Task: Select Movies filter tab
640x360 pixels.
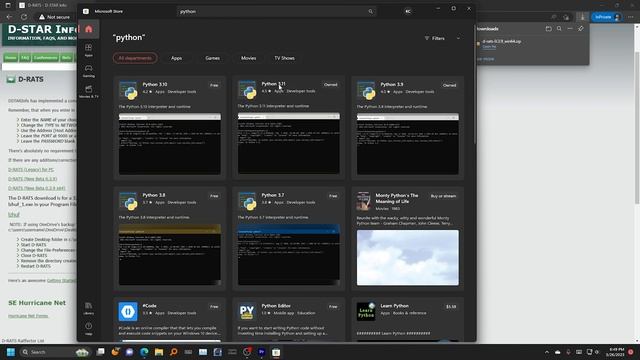Action: pyautogui.click(x=248, y=58)
